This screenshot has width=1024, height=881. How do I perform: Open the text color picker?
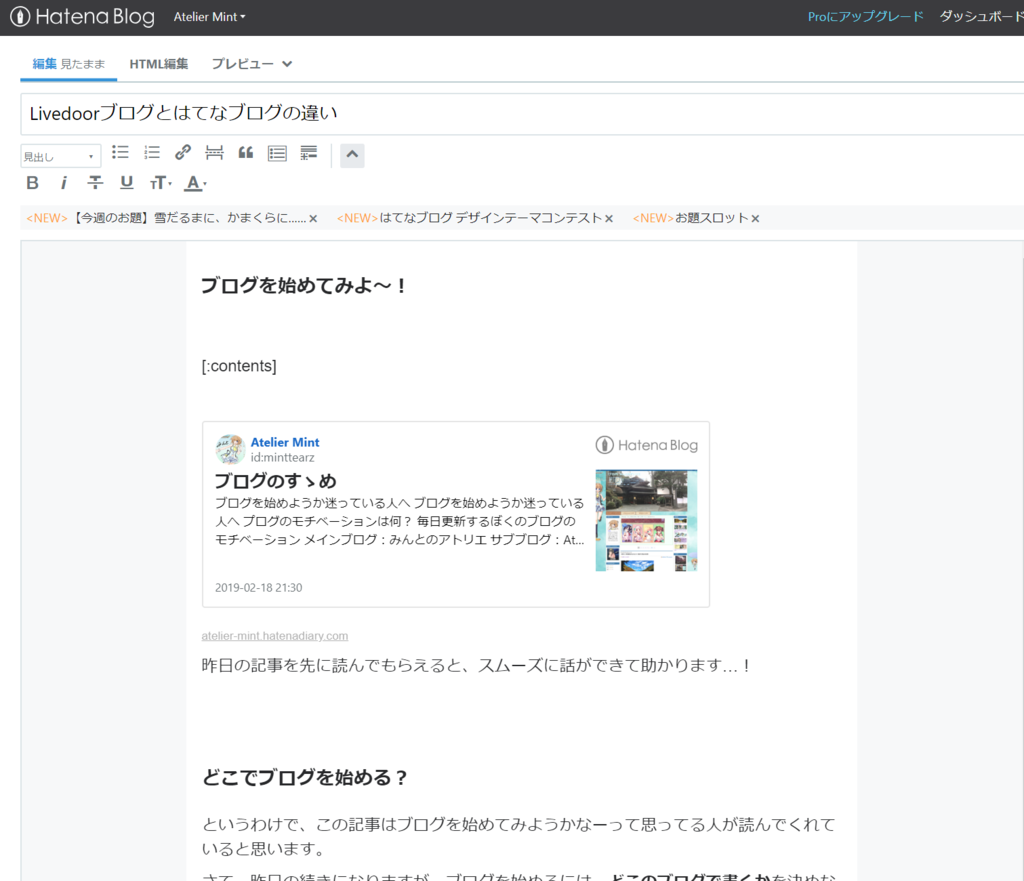[x=195, y=183]
